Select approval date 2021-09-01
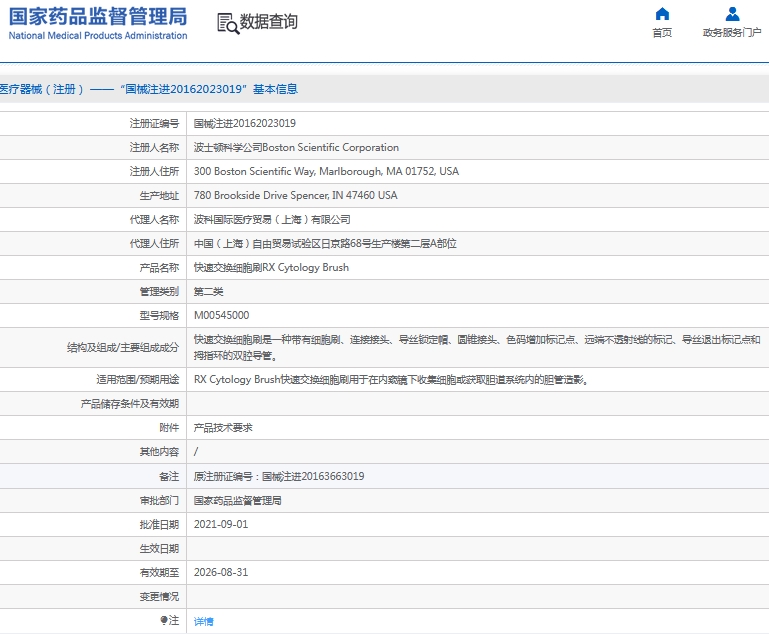Image resolution: width=769 pixels, height=634 pixels. tap(221, 524)
